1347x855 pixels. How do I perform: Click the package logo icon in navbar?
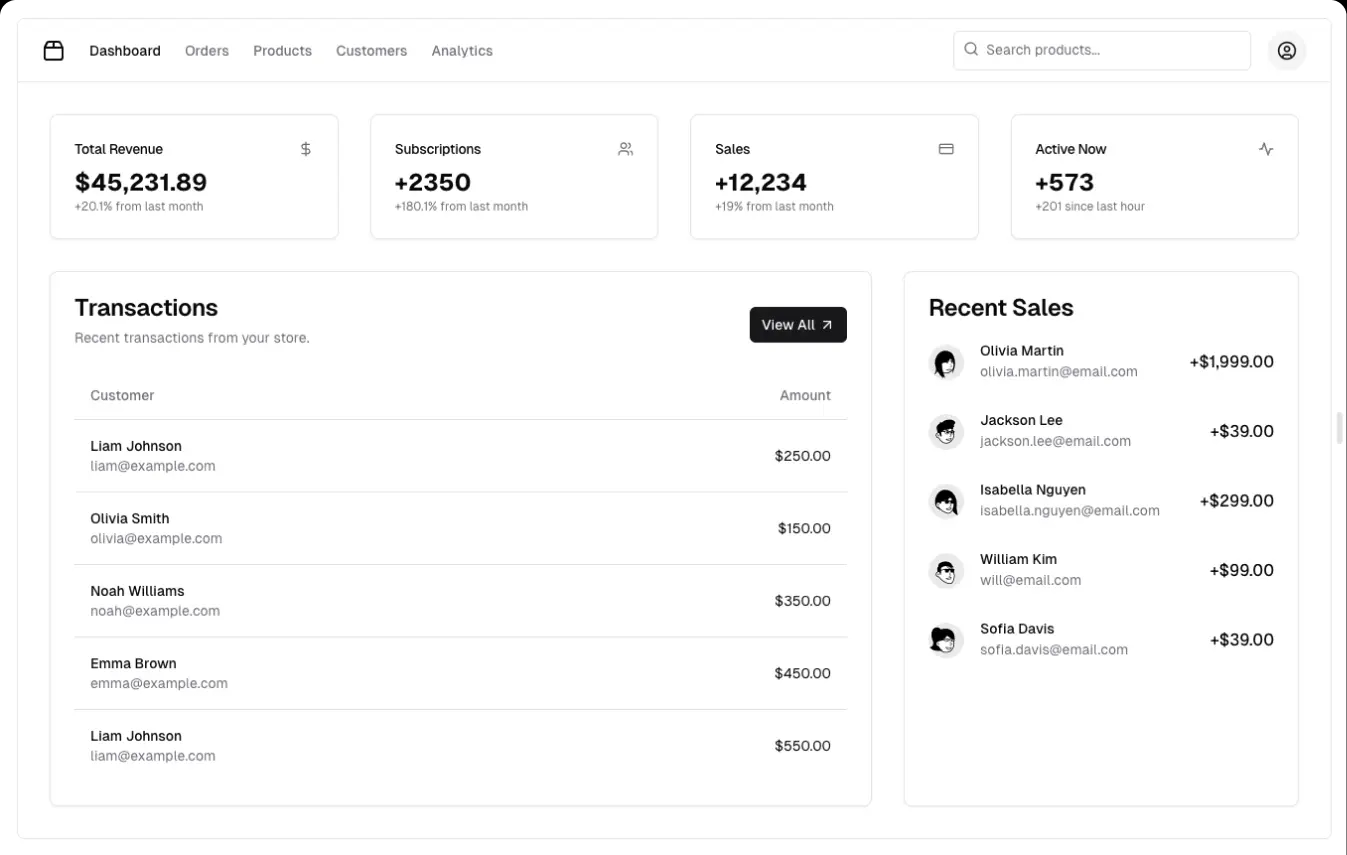click(54, 50)
